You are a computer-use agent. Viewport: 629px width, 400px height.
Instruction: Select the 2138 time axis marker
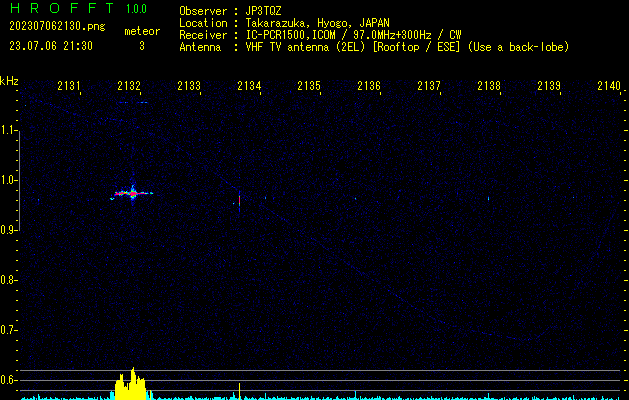coord(489,87)
